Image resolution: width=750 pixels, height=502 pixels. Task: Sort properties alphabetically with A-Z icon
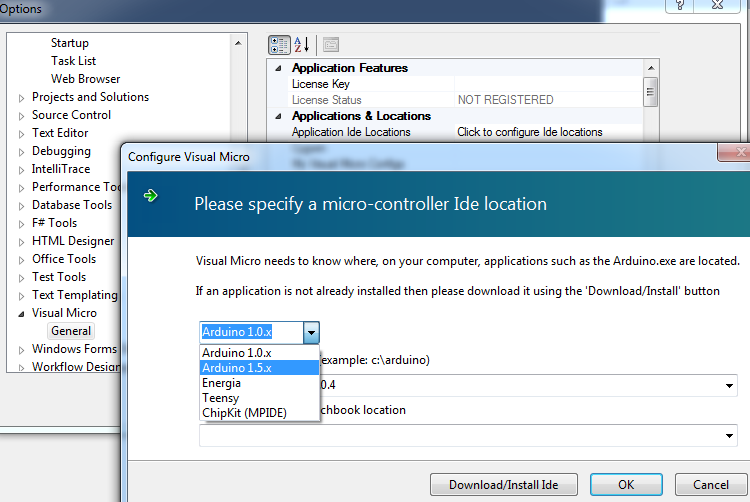click(302, 45)
